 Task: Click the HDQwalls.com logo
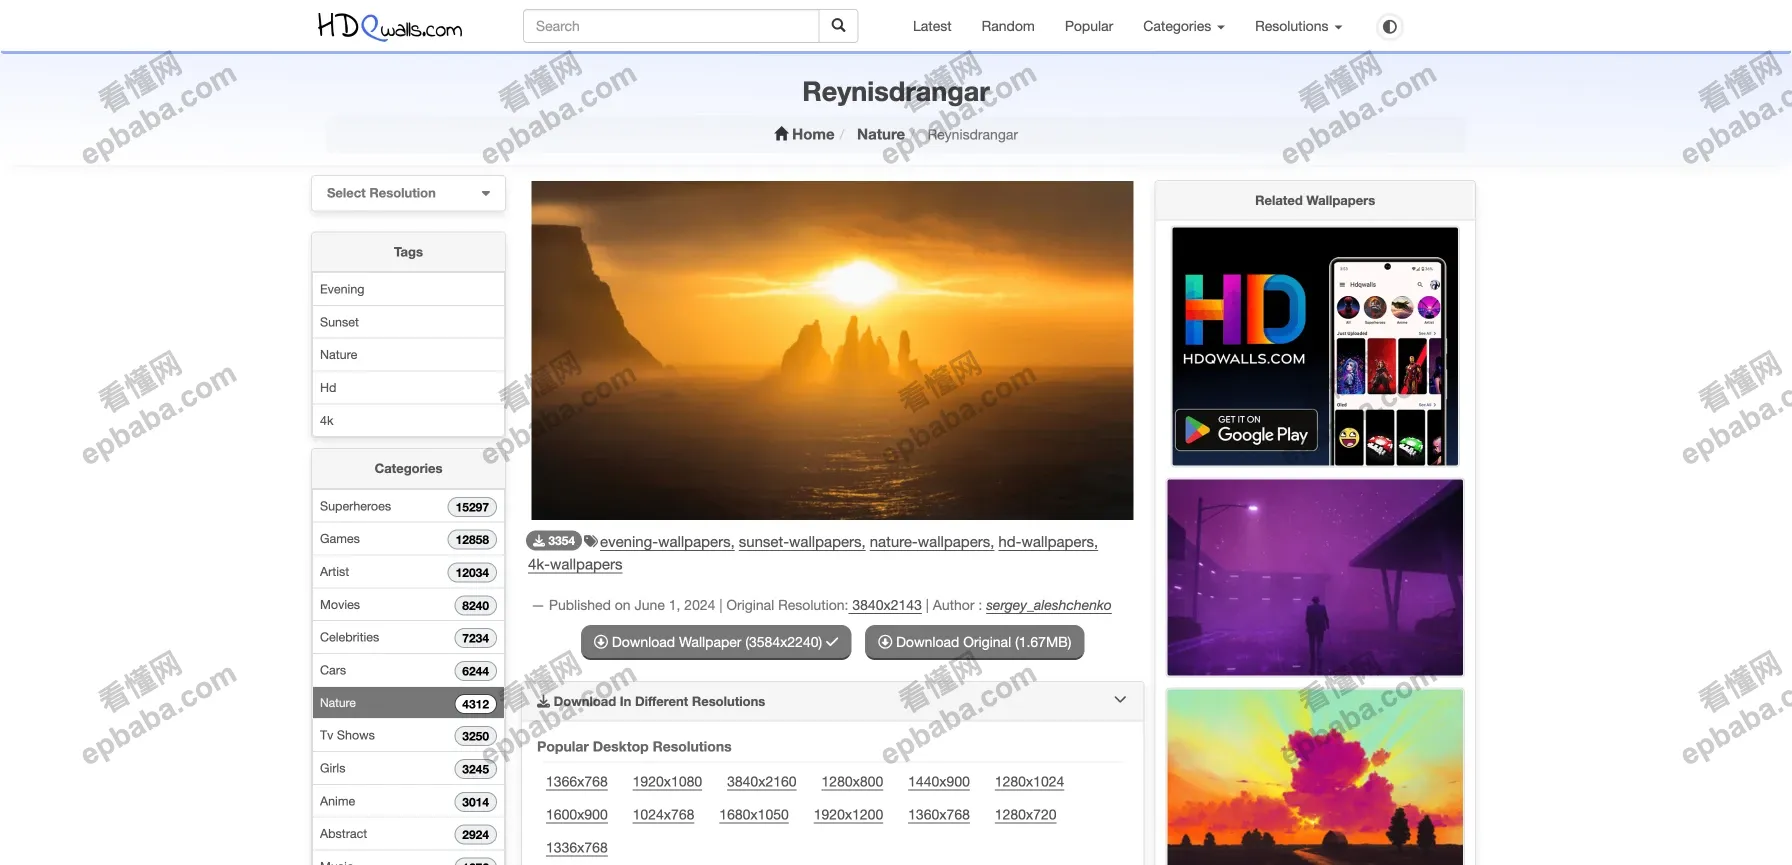click(x=389, y=26)
